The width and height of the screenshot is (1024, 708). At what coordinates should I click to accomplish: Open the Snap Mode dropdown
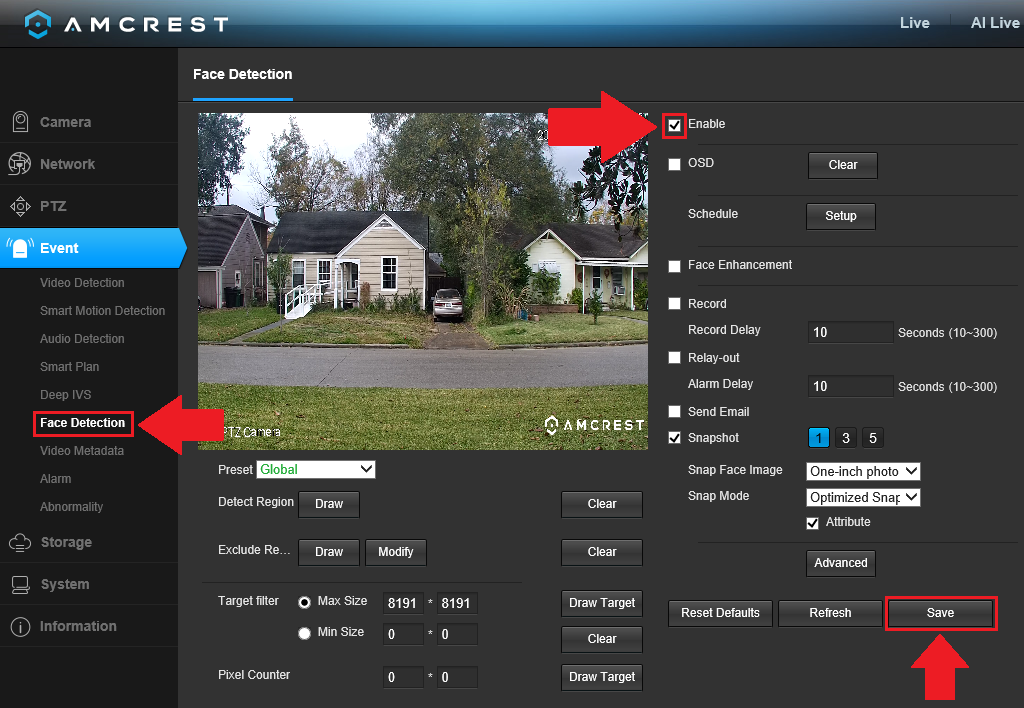coord(863,497)
